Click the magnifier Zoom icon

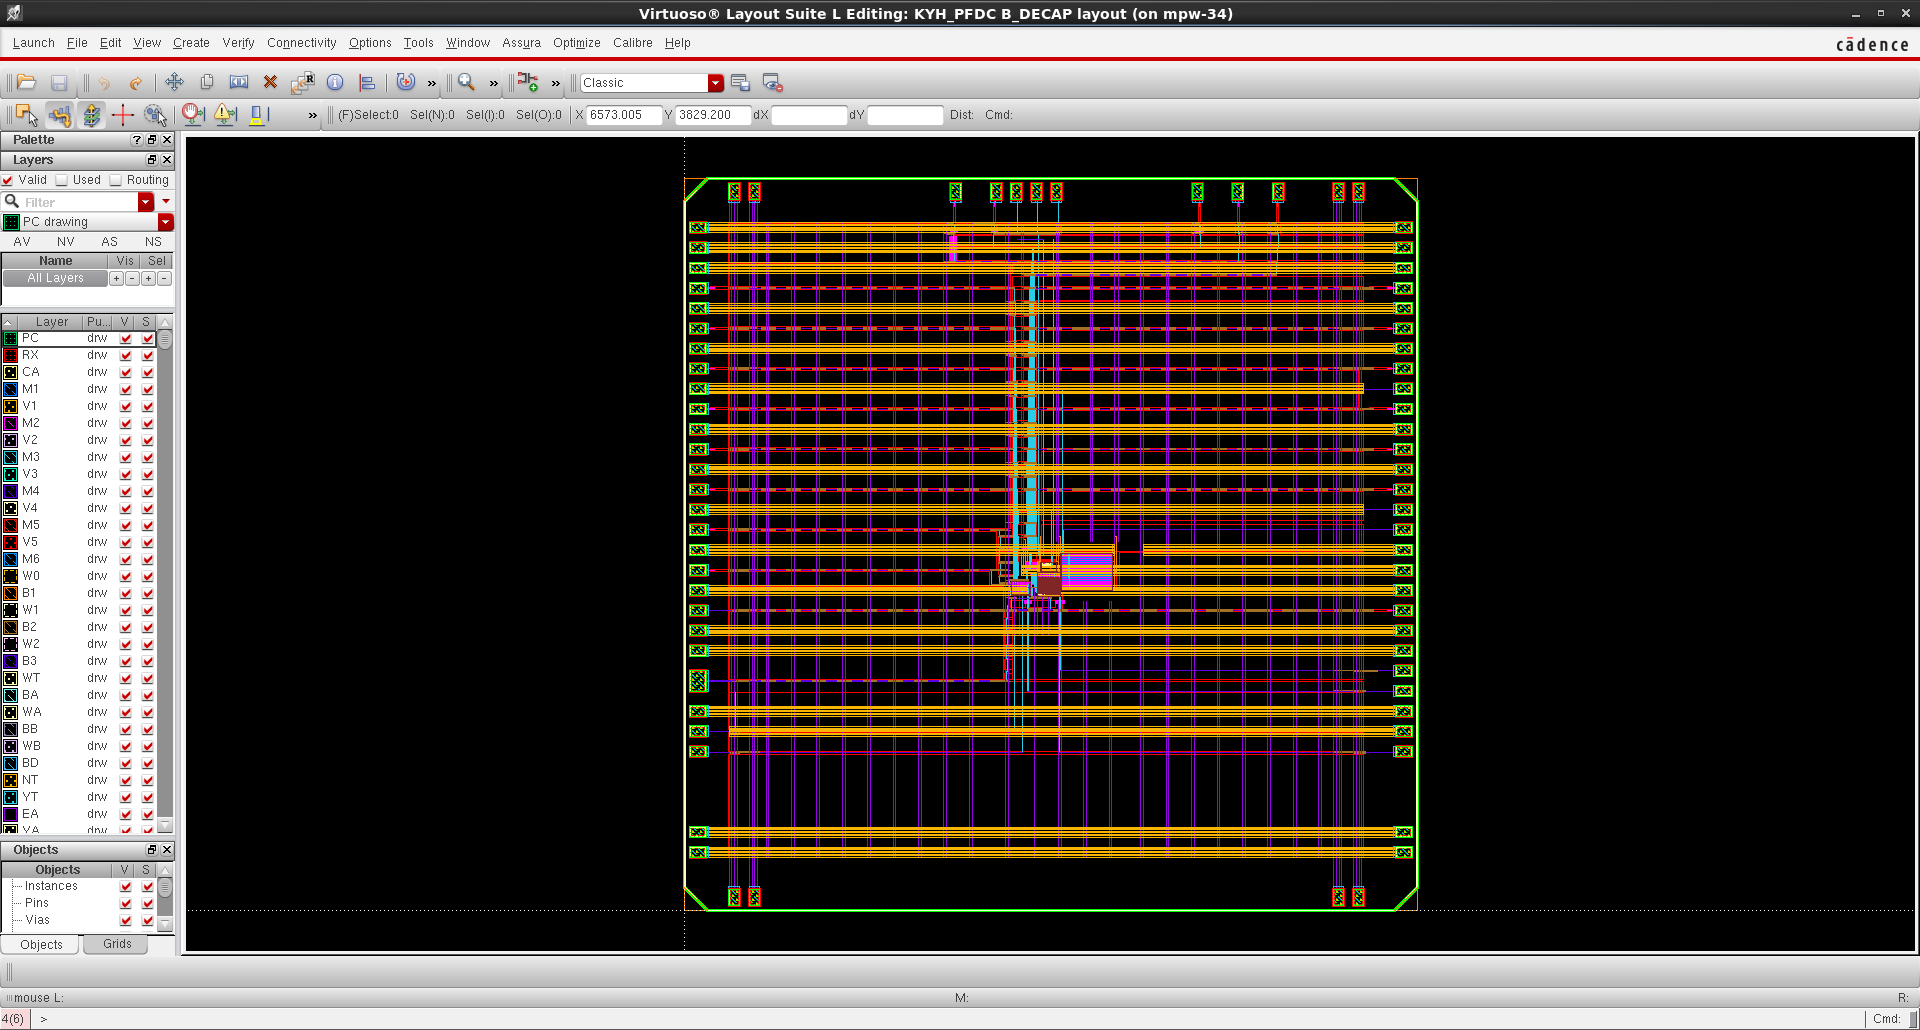466,83
